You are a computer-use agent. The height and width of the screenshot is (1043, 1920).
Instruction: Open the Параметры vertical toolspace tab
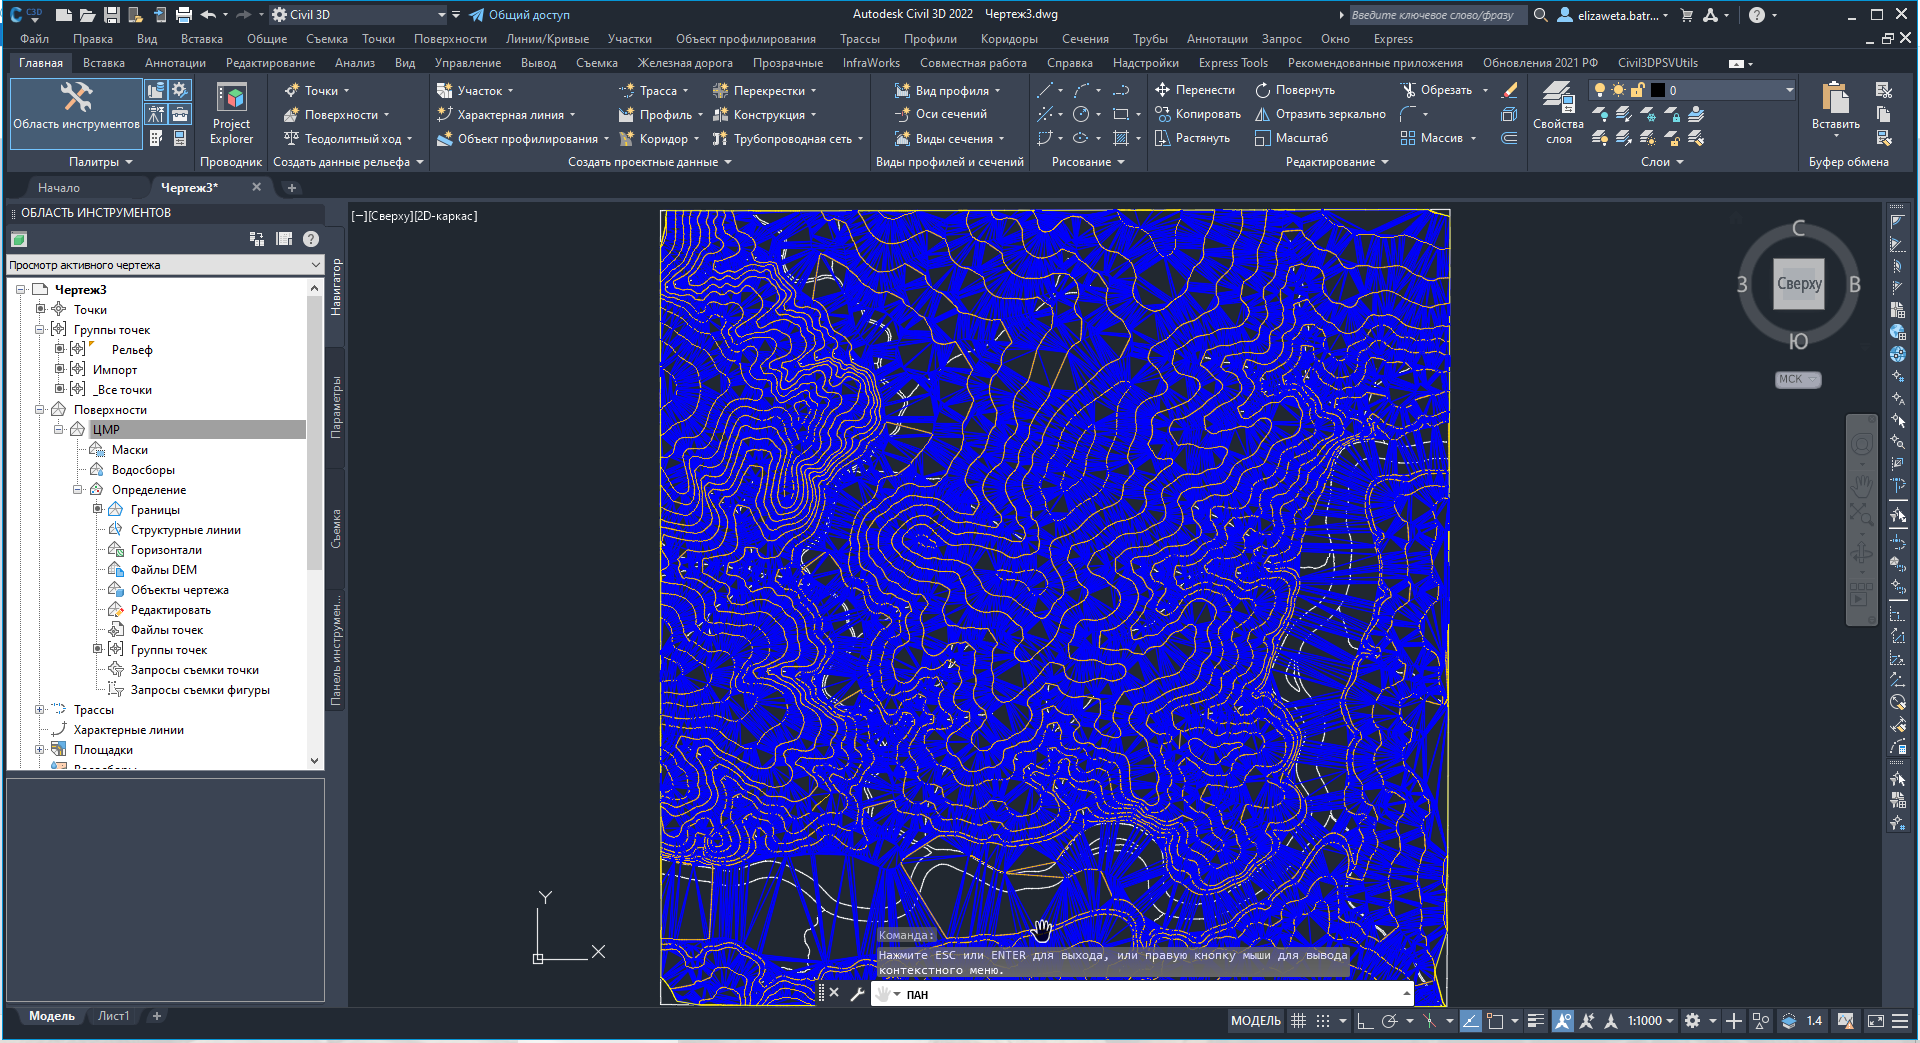pyautogui.click(x=336, y=408)
